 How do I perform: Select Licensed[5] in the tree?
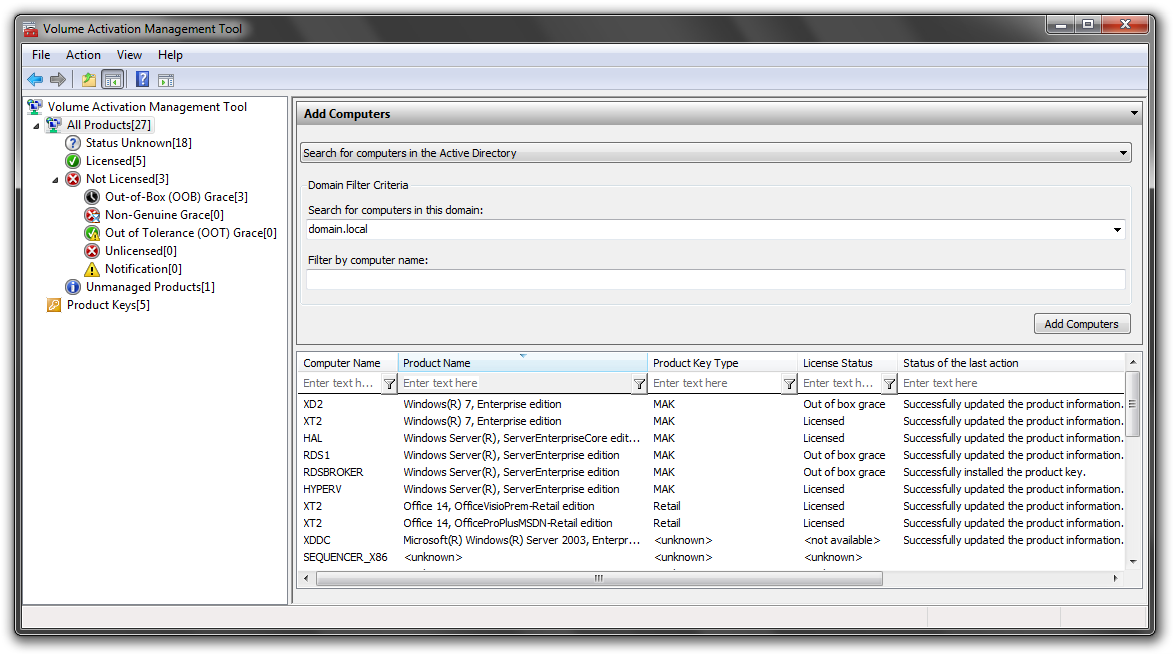[115, 160]
